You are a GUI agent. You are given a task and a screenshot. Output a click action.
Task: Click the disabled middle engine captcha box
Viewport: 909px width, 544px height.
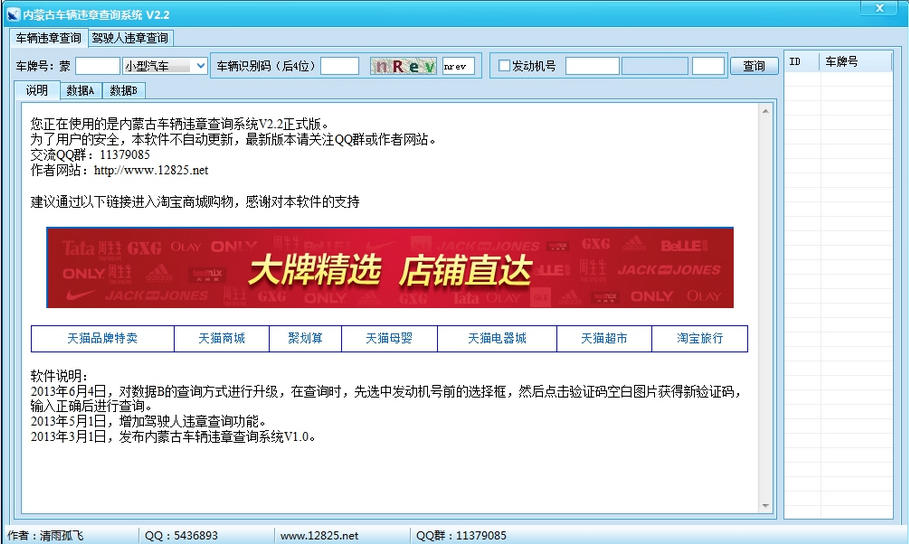655,66
